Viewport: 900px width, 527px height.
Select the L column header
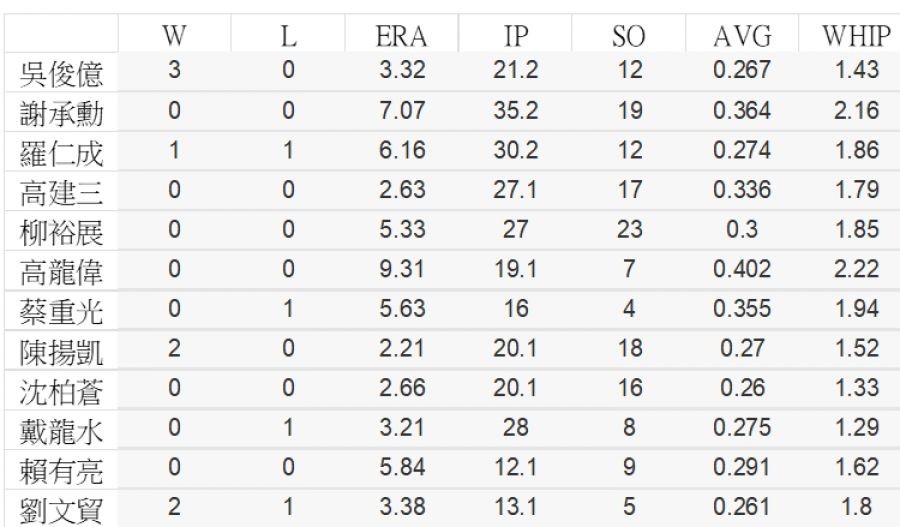[287, 38]
